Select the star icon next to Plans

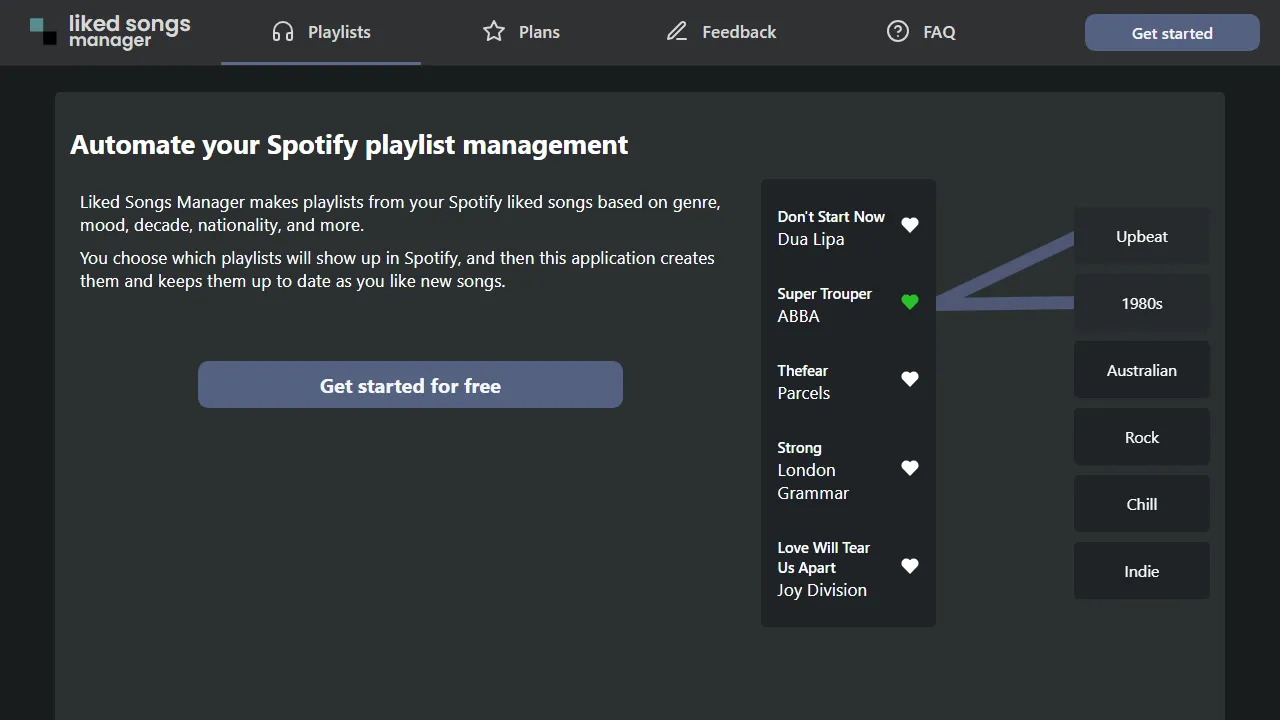492,31
